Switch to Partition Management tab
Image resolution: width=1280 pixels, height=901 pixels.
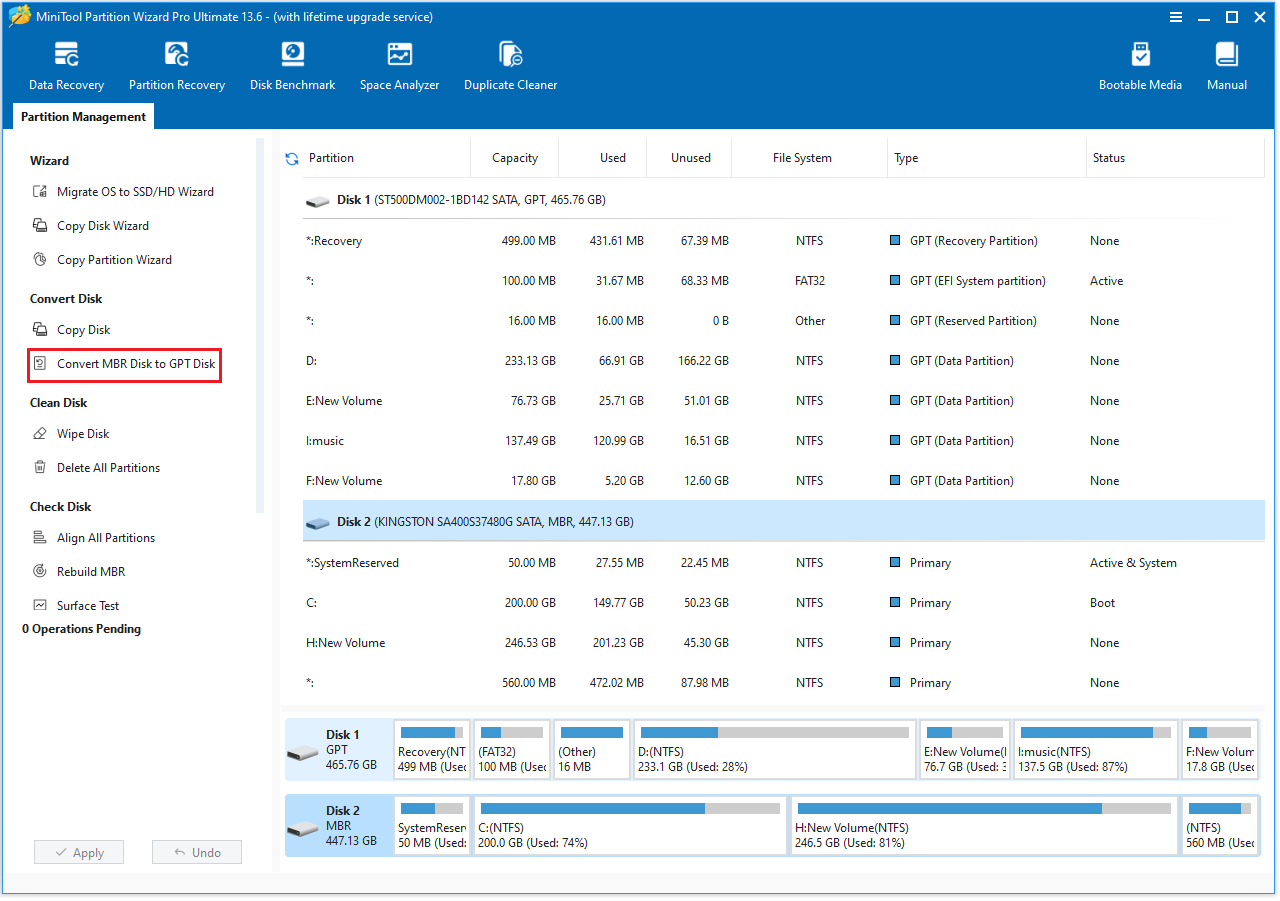[x=84, y=117]
